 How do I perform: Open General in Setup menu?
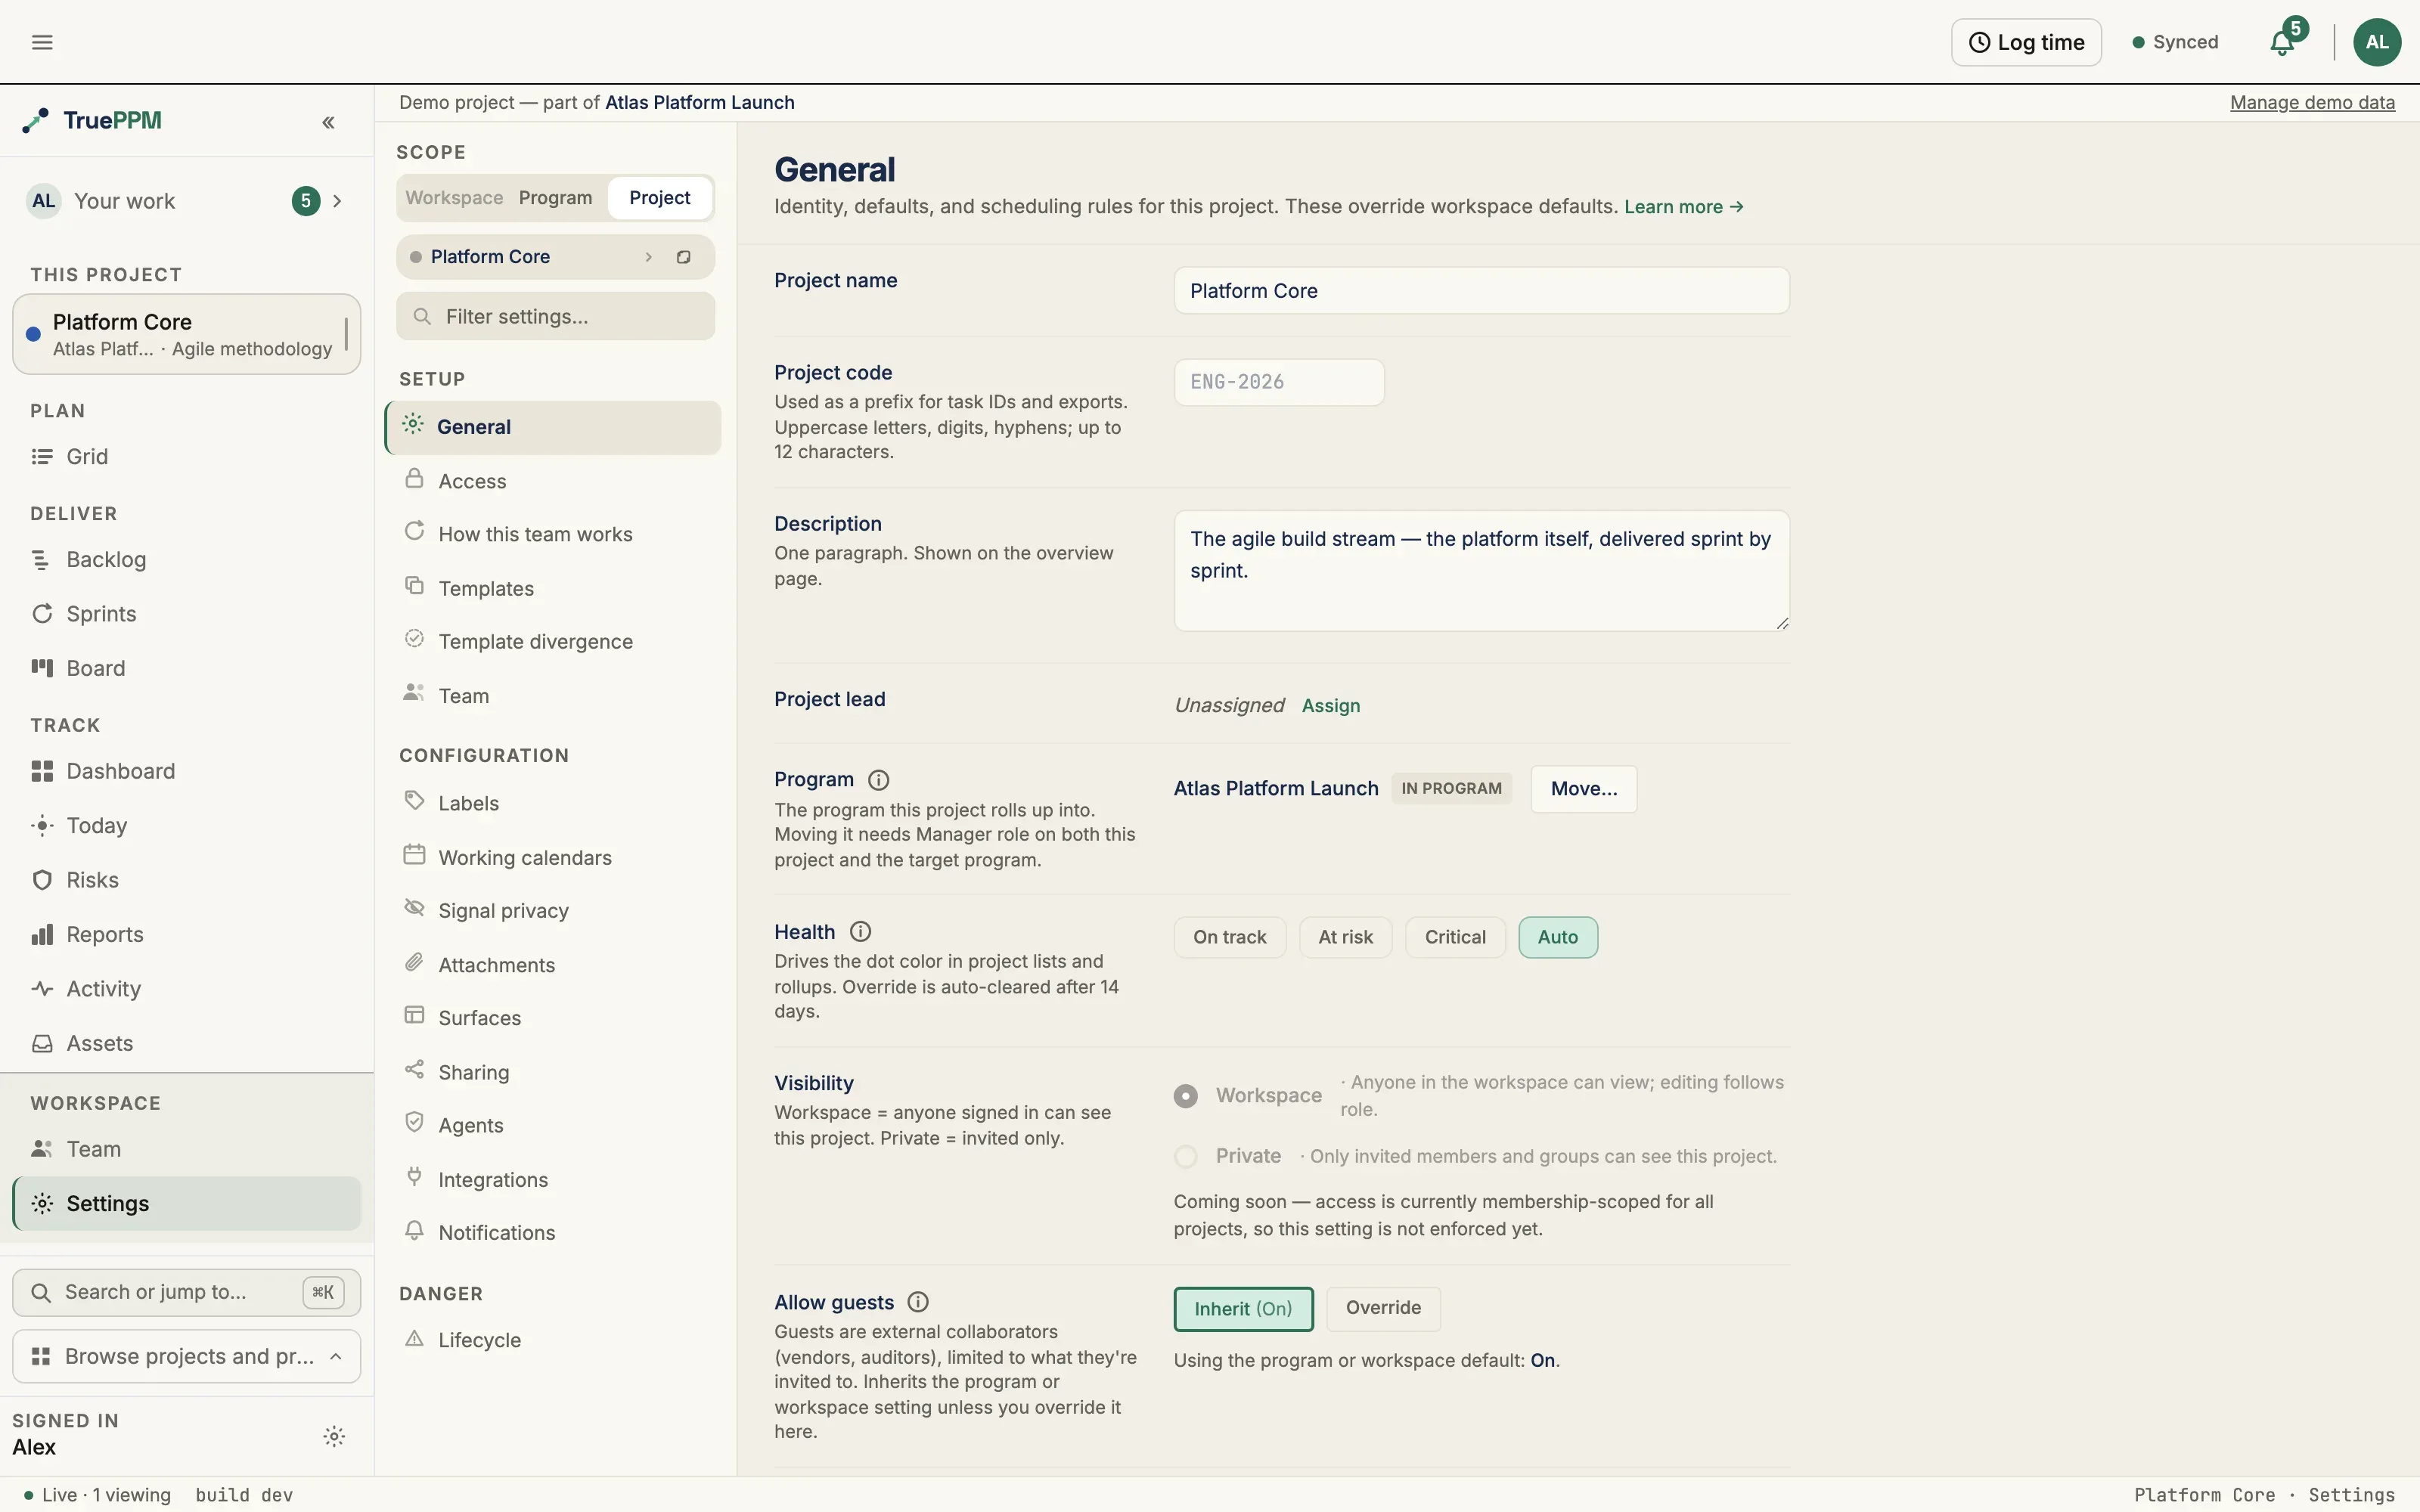coord(553,427)
